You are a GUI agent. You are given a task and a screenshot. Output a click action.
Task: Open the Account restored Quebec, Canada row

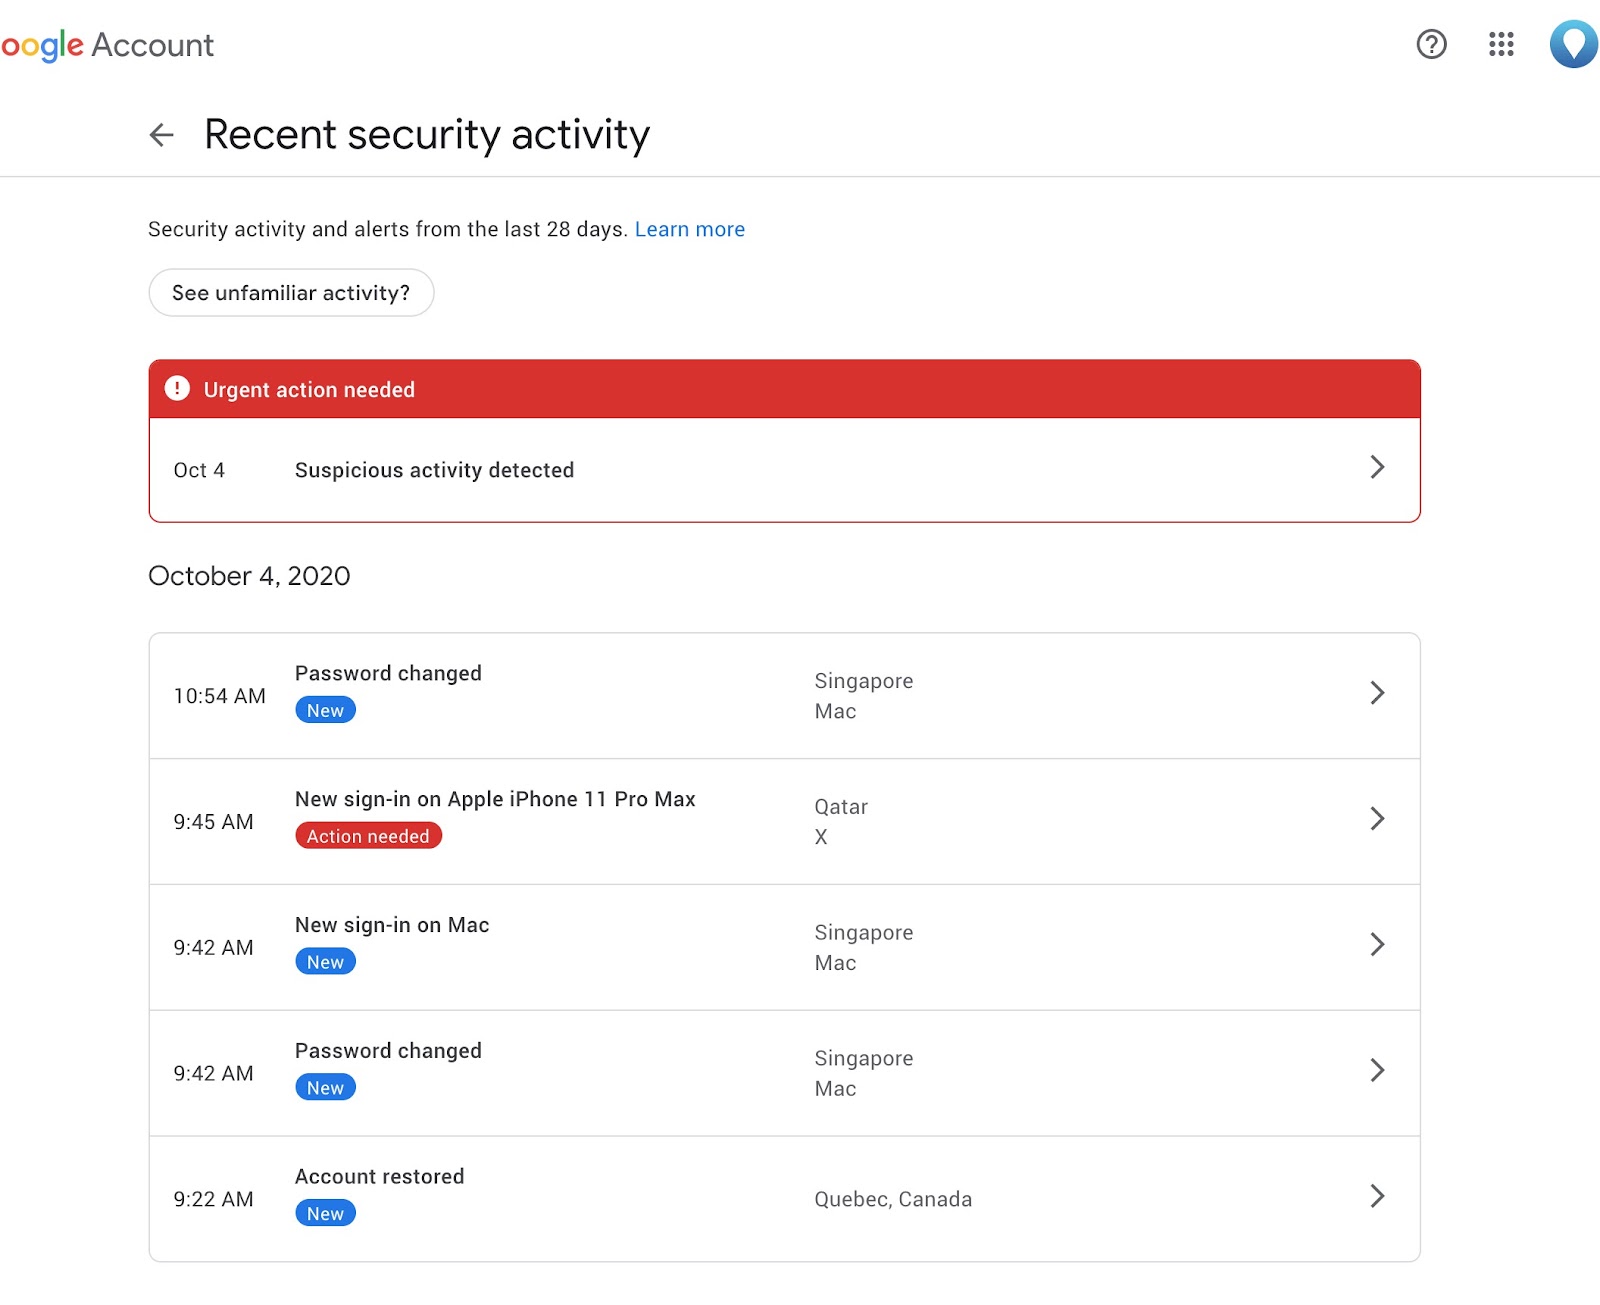click(x=892, y=1199)
